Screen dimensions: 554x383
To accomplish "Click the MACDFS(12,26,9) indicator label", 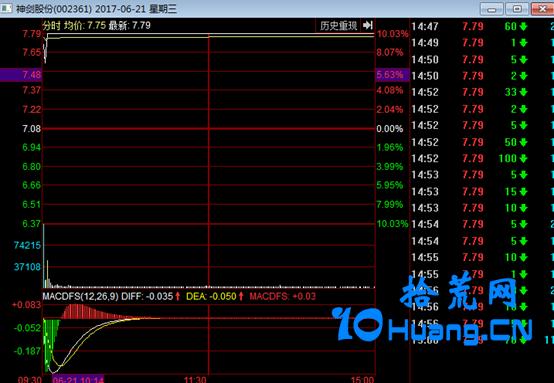I will point(81,296).
